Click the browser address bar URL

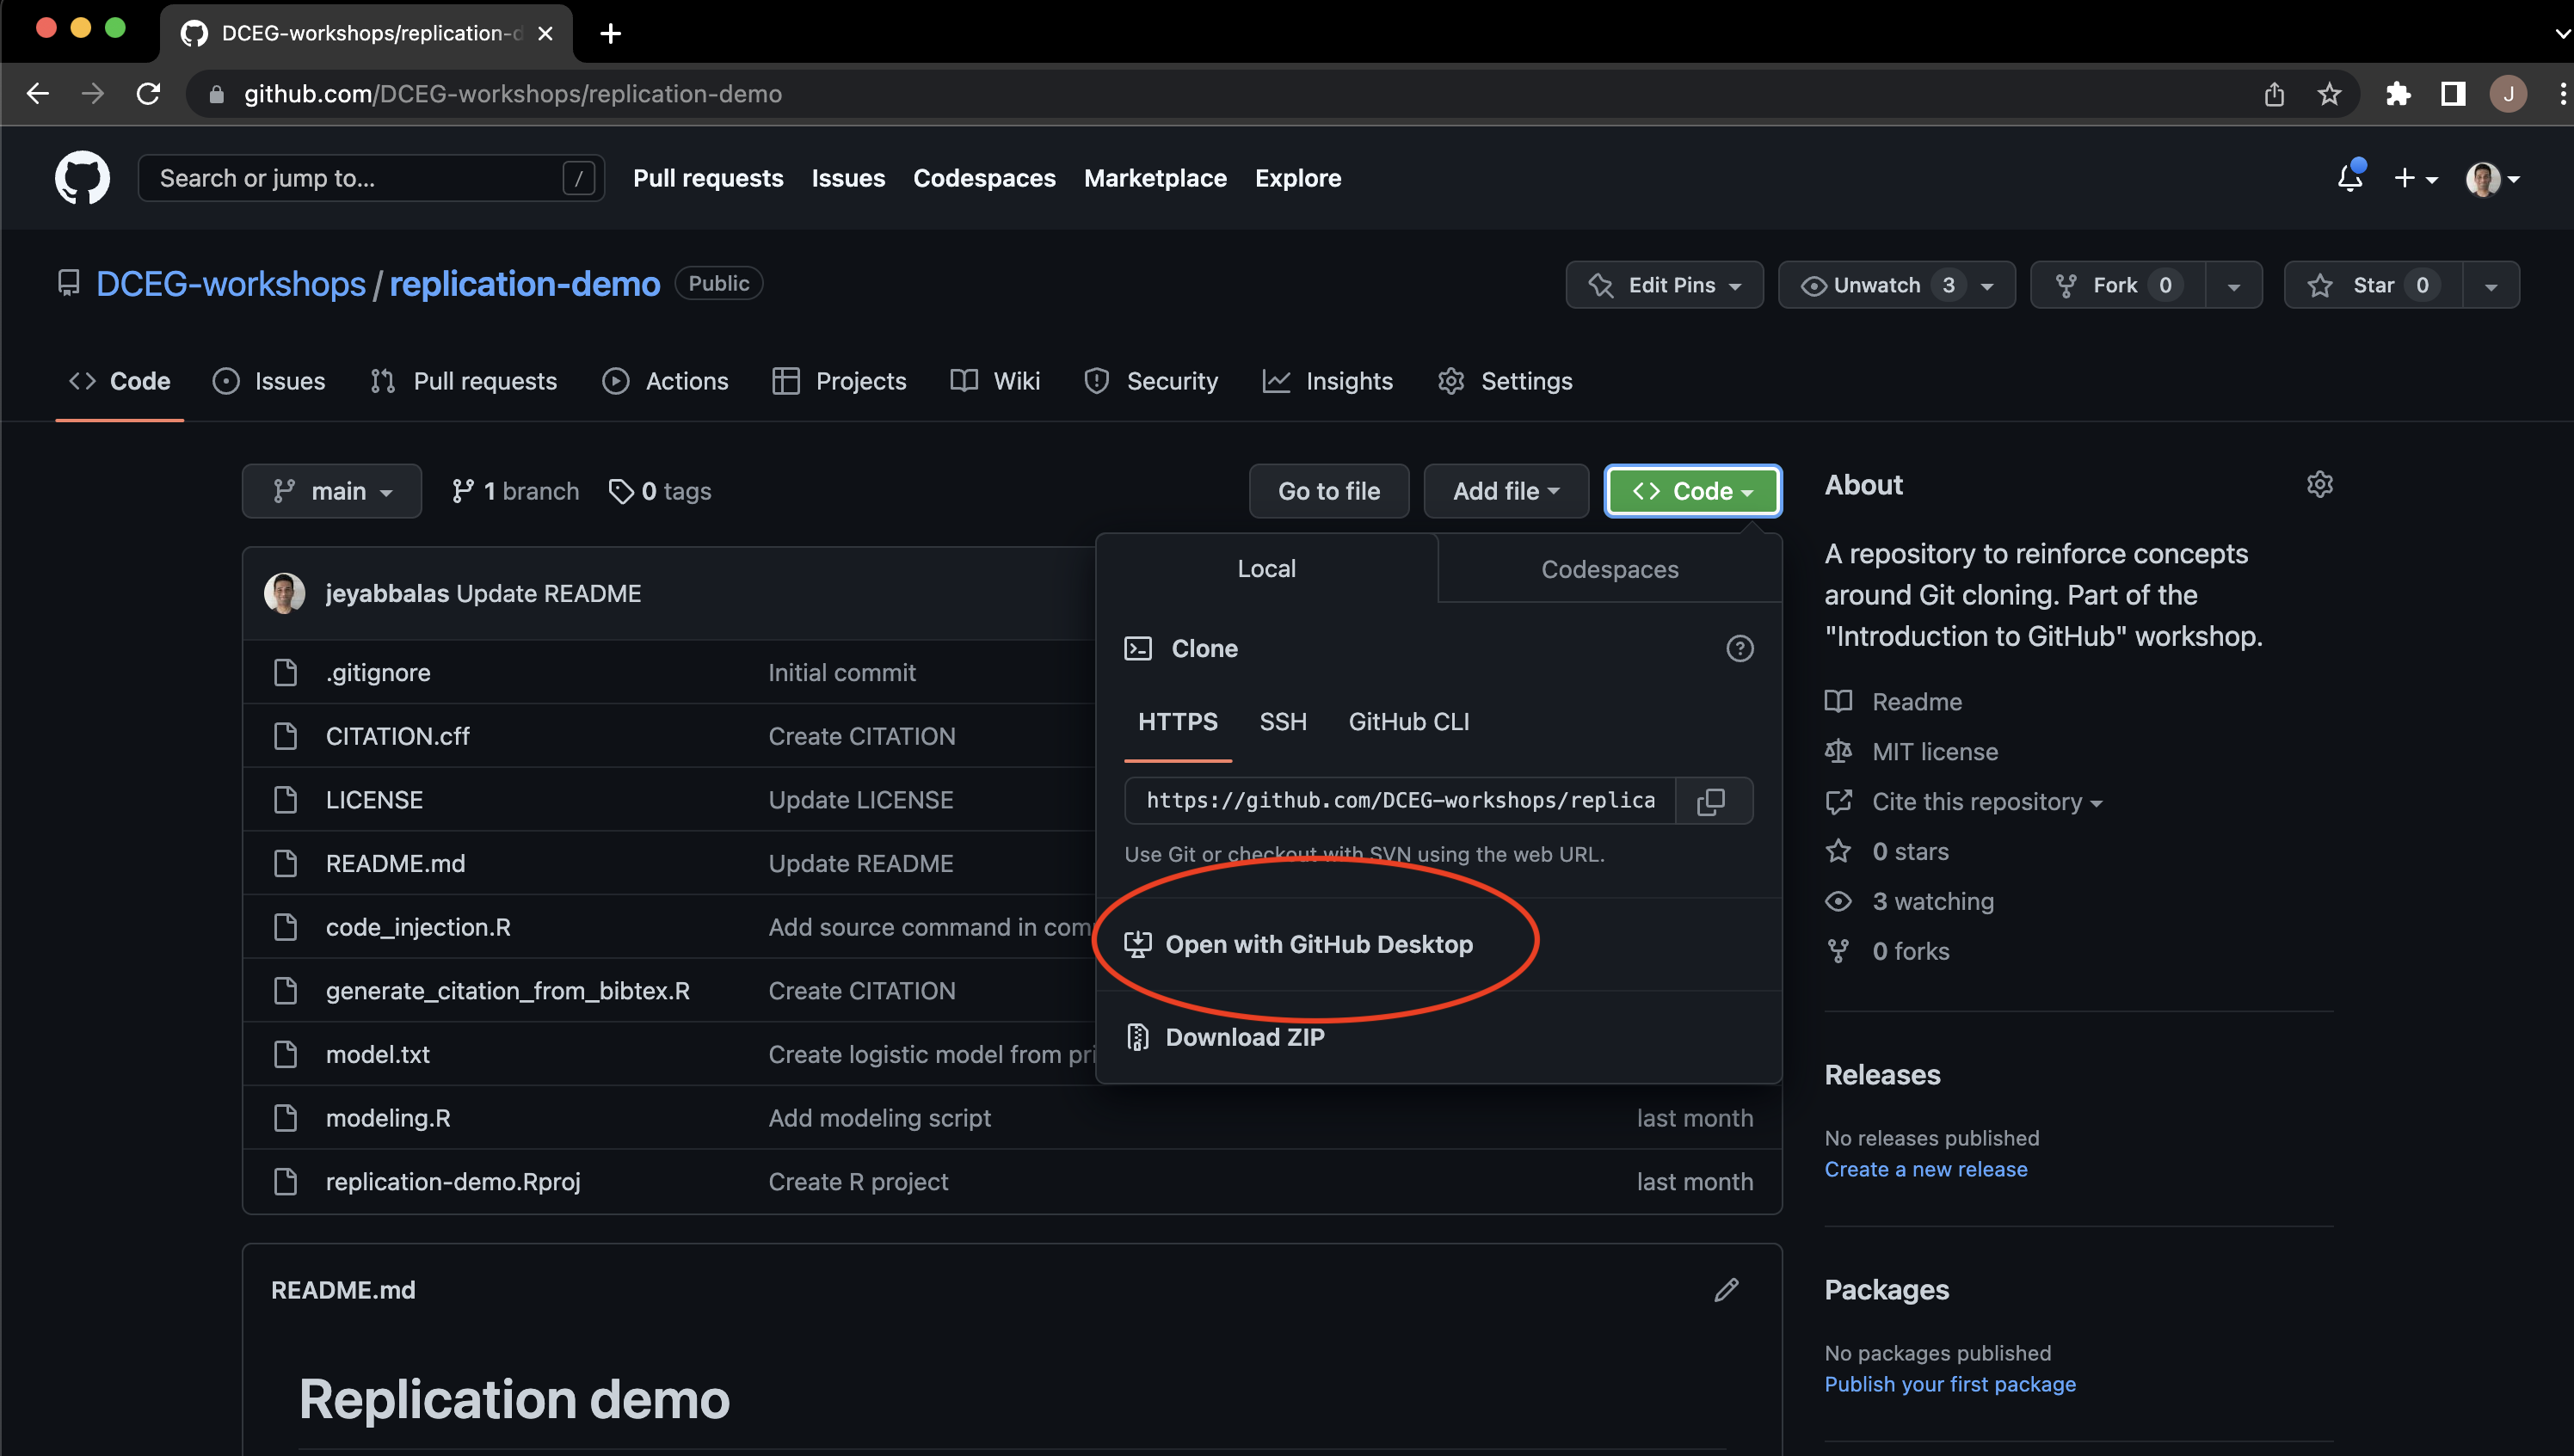[512, 94]
